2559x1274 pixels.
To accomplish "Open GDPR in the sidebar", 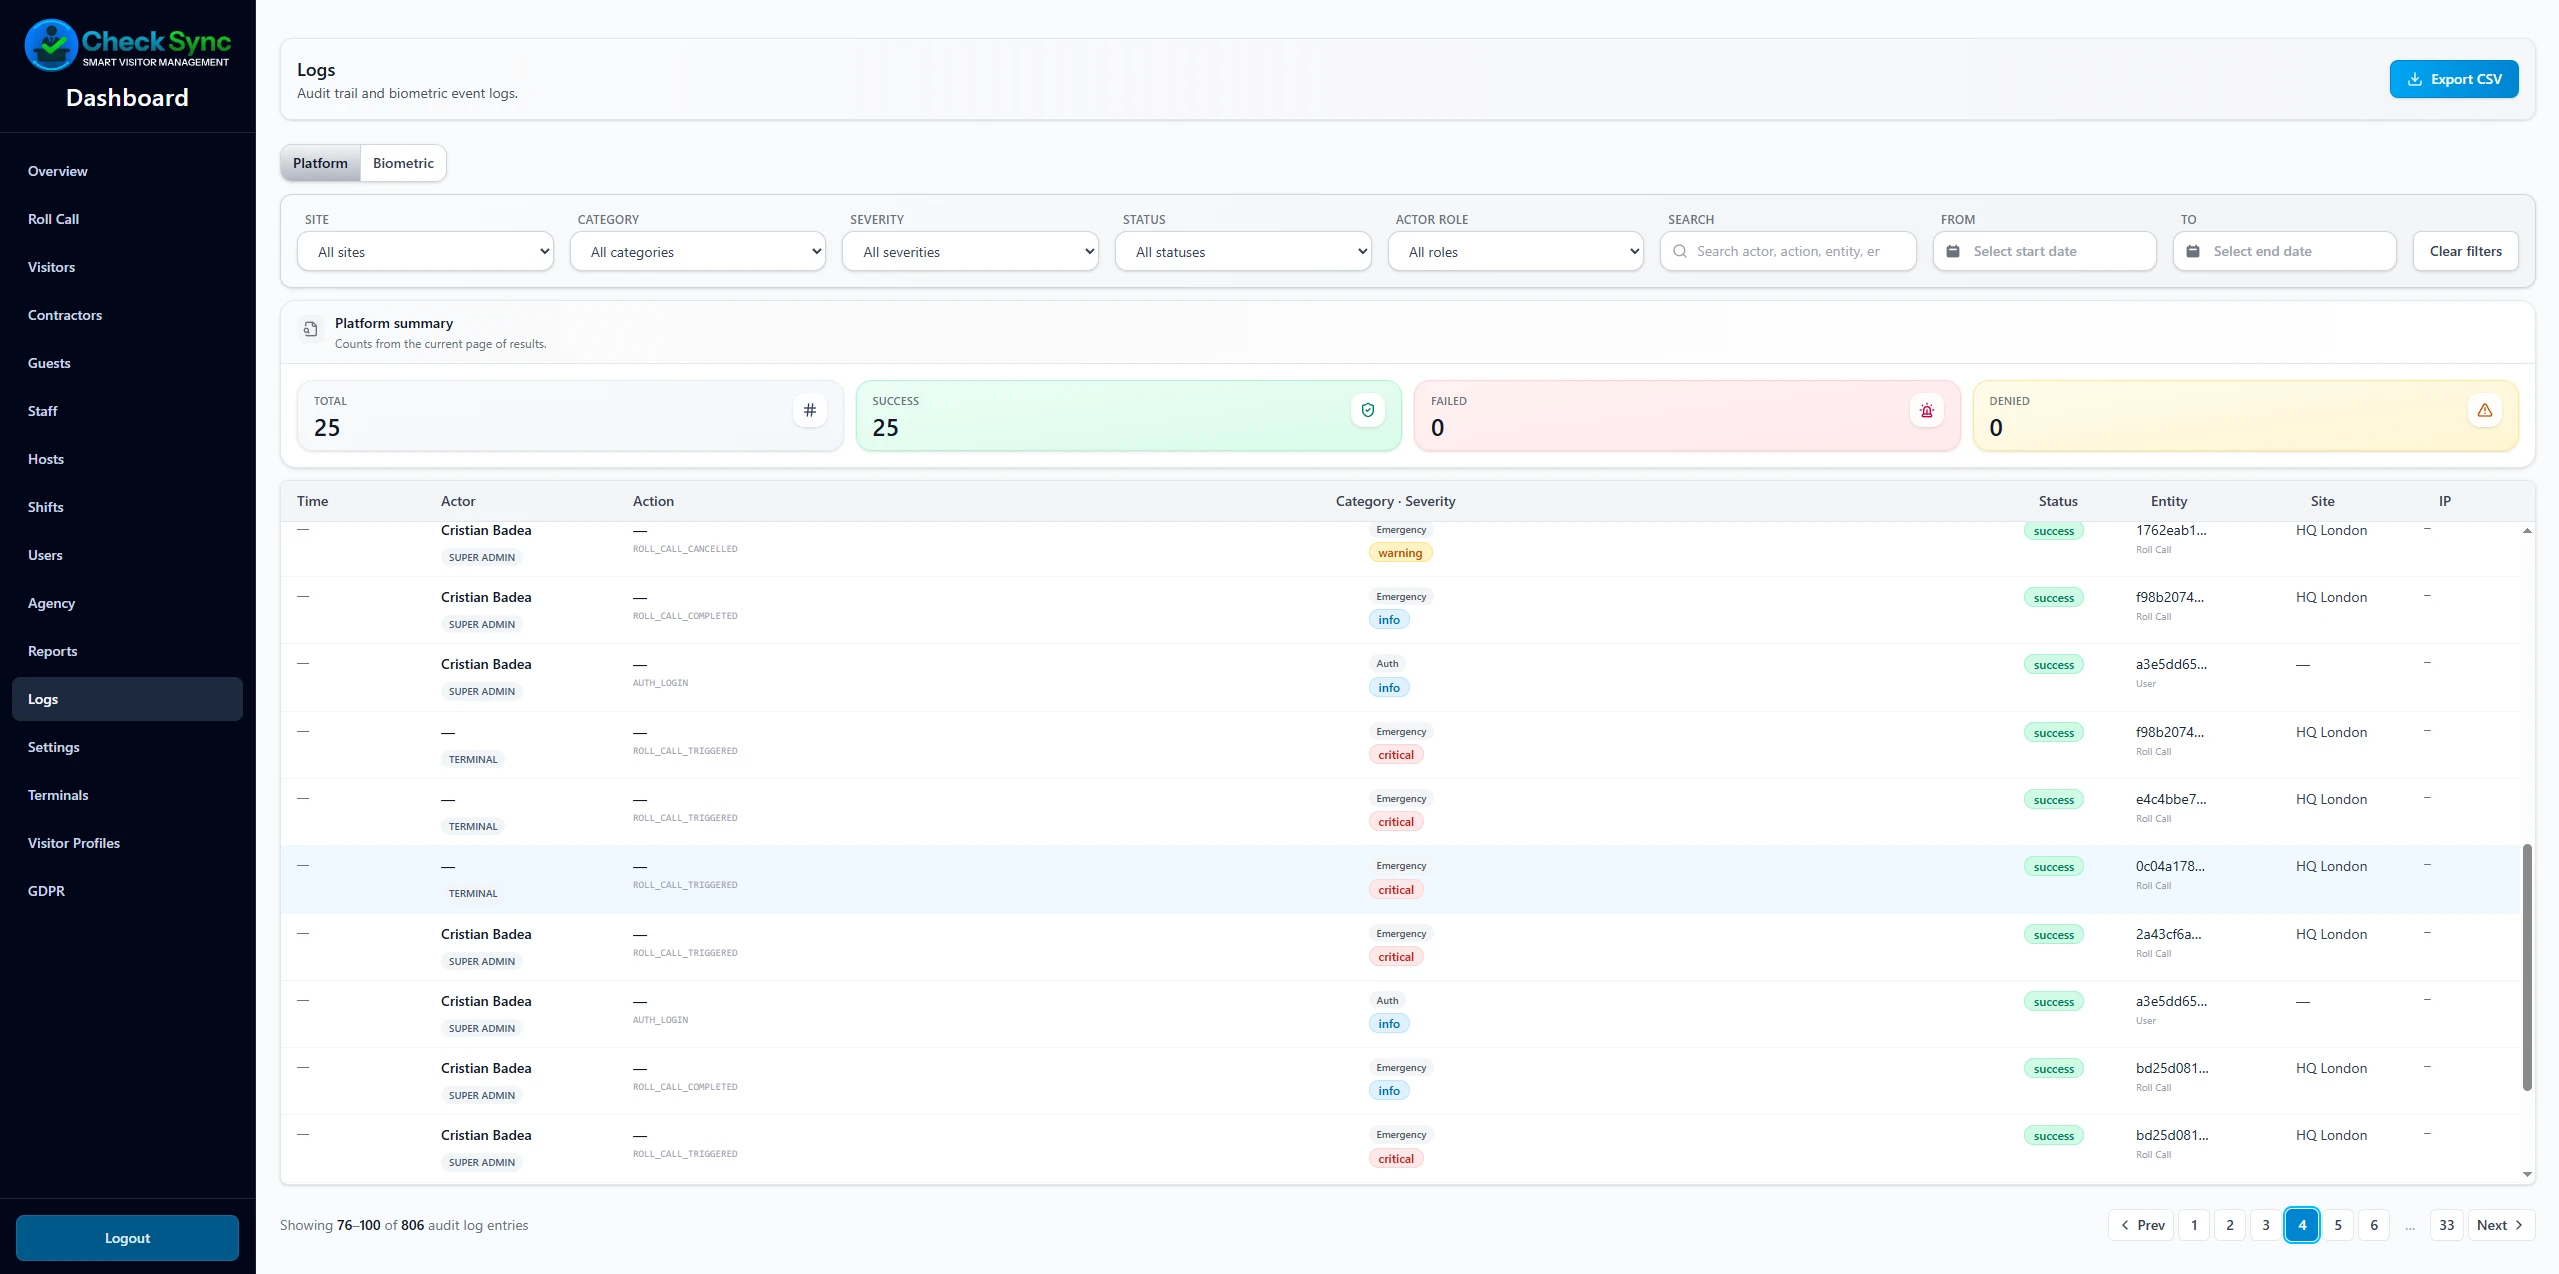I will pos(127,891).
